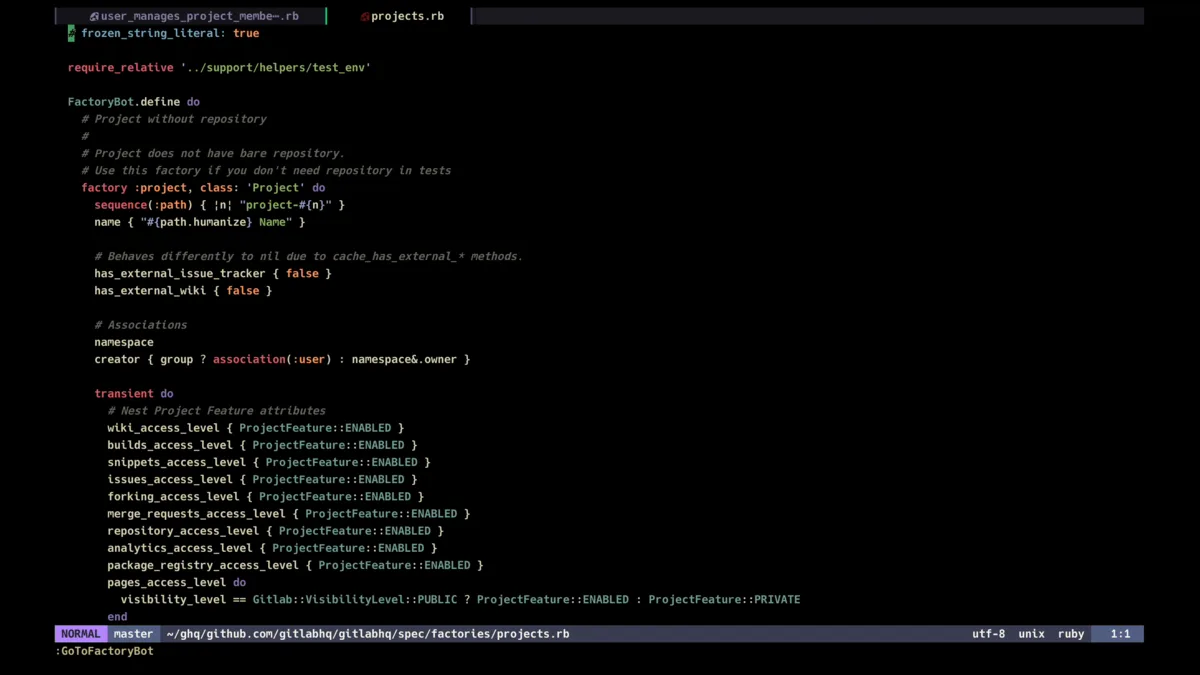Image resolution: width=1200 pixels, height=675 pixels.
Task: Switch to the user_manages_project_membe~.rb tab
Action: tap(192, 16)
